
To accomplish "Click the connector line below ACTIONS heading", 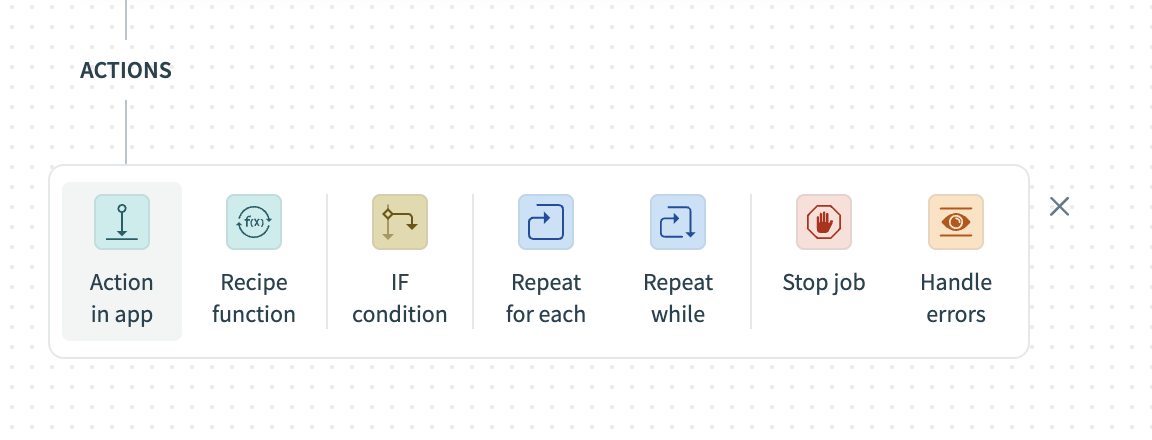I will click(126, 131).
